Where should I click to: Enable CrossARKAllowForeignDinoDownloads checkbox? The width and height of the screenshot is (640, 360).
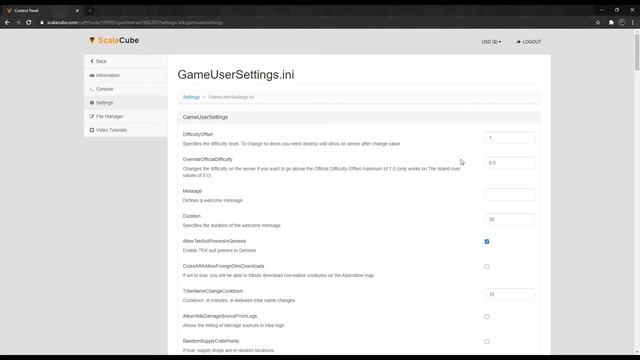click(x=487, y=267)
